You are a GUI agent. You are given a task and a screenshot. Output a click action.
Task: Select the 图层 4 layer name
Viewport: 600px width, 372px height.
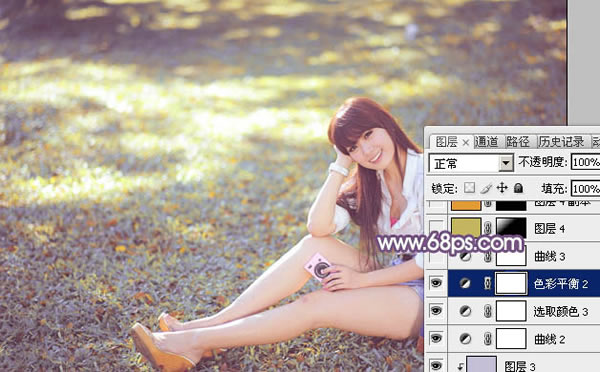(550, 228)
